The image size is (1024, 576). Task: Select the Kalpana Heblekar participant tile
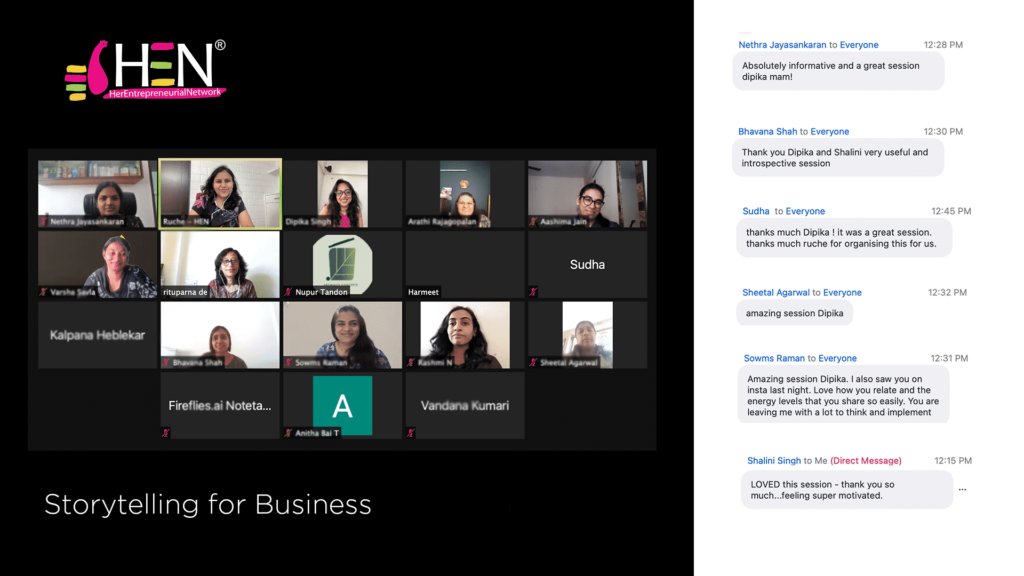[97, 335]
